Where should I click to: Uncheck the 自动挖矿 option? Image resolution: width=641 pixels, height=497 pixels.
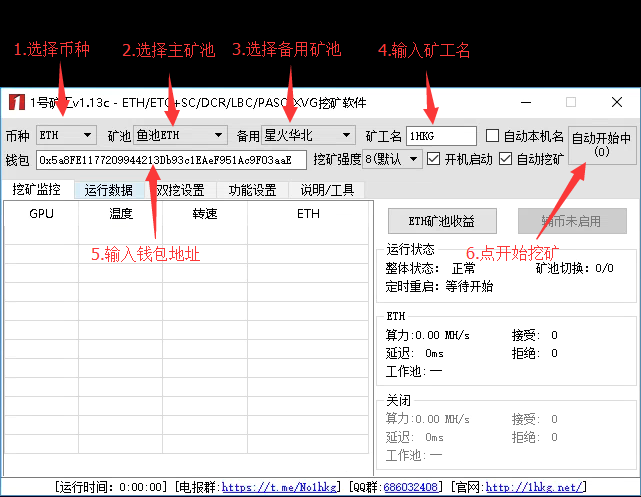coord(506,159)
